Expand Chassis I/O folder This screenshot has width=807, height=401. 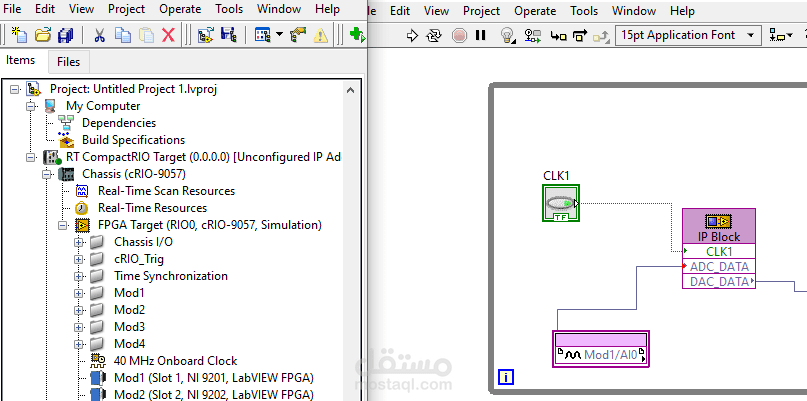tap(79, 242)
